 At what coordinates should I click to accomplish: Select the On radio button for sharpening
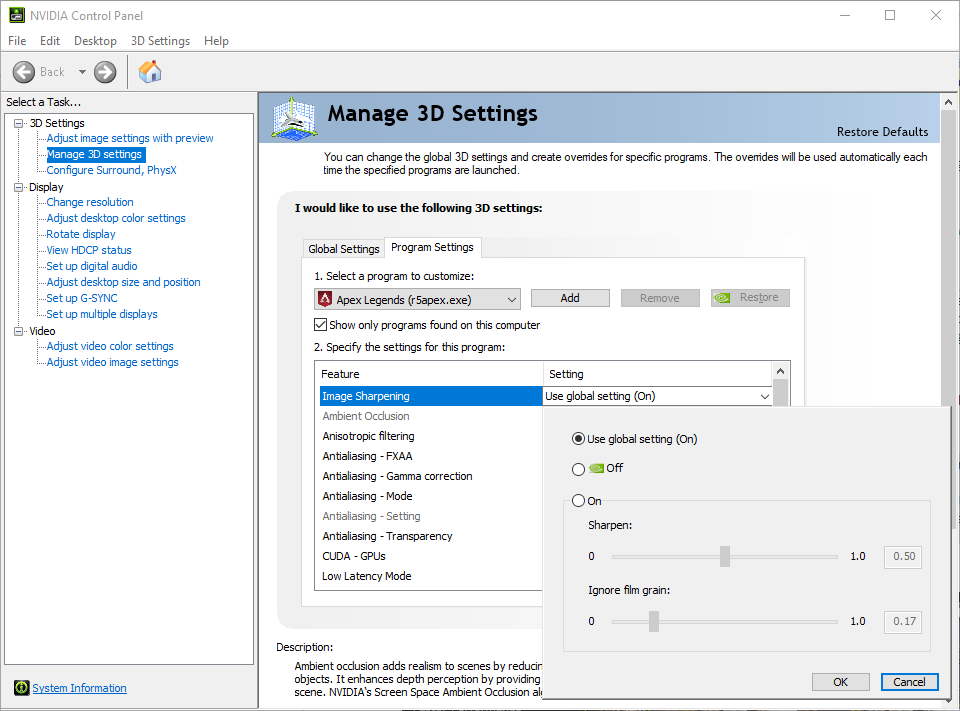[x=578, y=501]
